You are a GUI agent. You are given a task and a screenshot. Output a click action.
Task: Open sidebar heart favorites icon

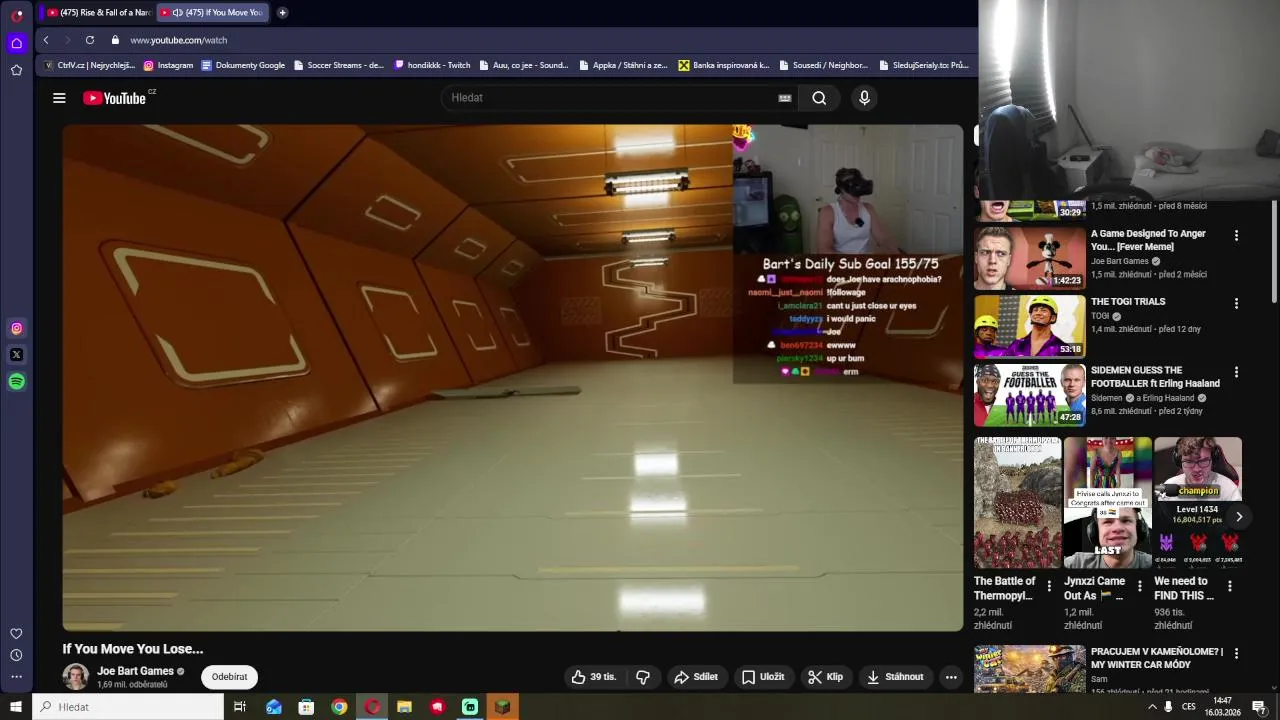pos(16,634)
